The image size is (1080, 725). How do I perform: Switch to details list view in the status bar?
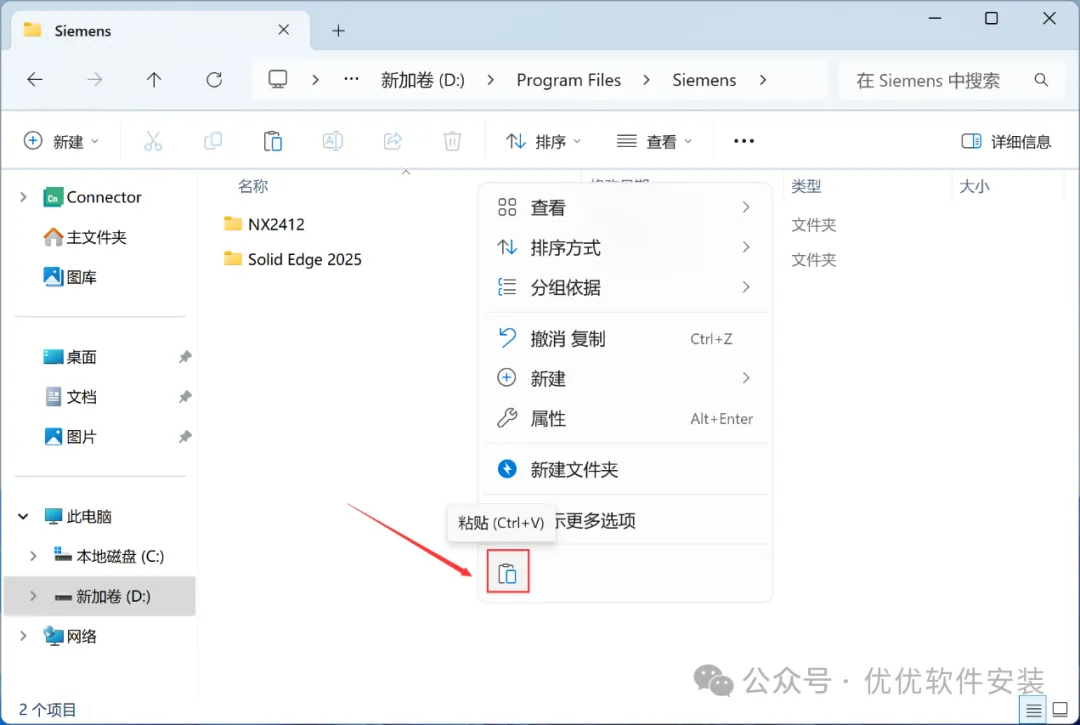1033,709
